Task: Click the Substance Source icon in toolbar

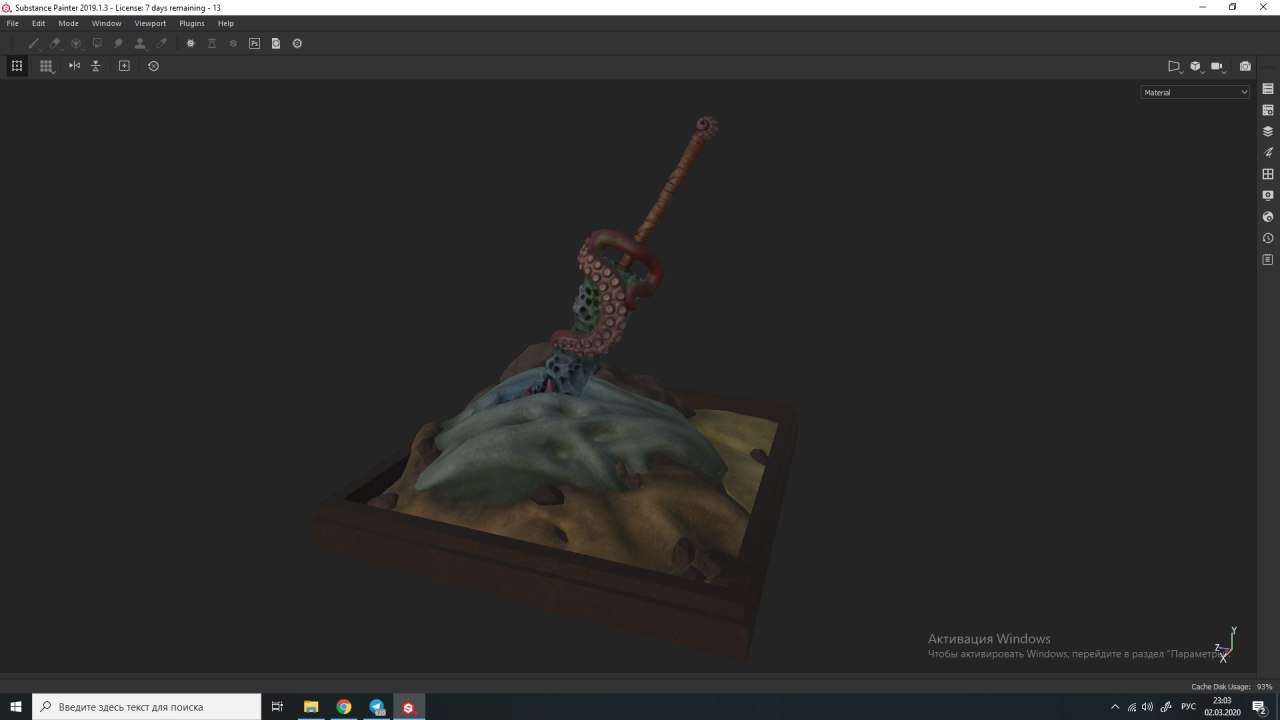Action: tap(191, 43)
